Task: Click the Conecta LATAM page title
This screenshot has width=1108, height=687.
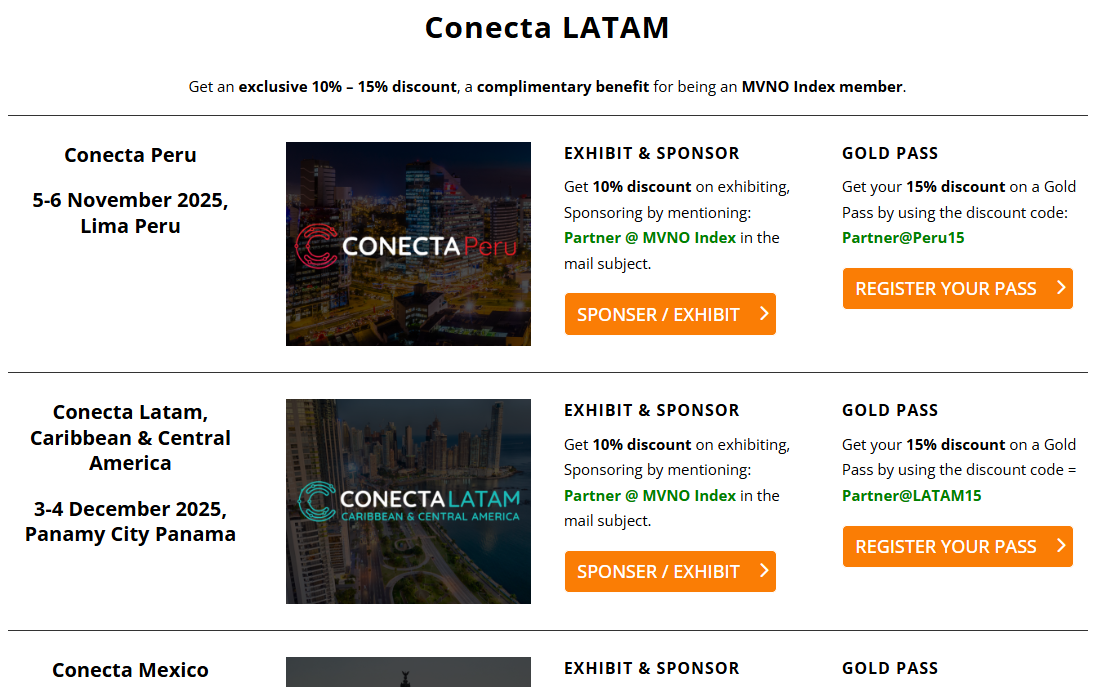Action: click(x=547, y=28)
